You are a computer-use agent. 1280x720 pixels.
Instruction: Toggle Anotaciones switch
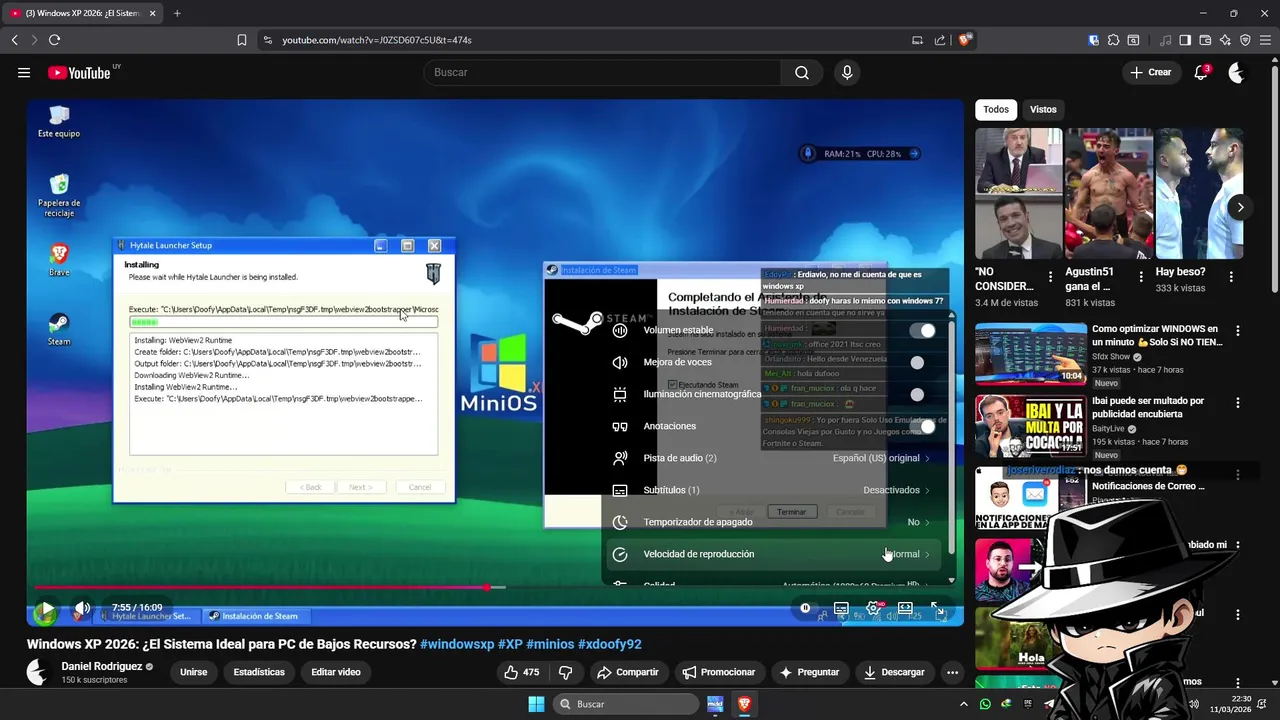[x=922, y=426]
